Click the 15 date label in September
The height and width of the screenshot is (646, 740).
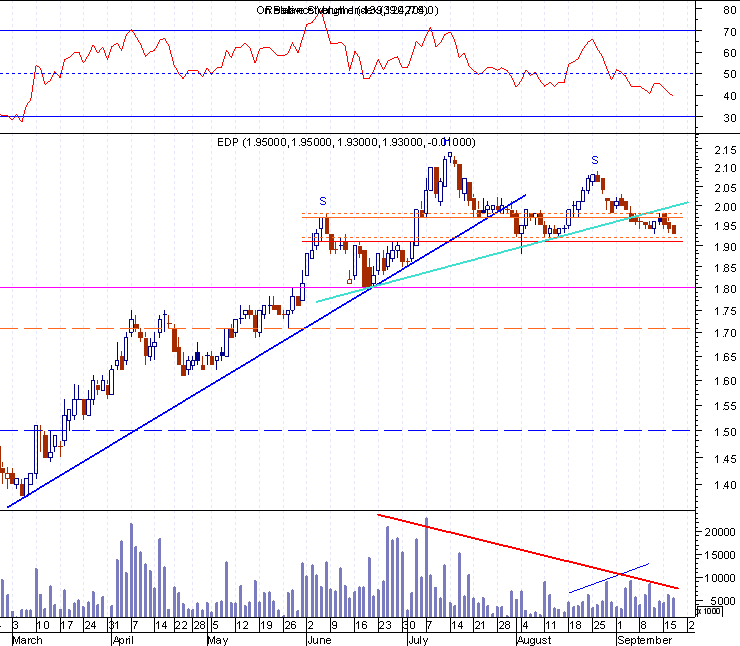(671, 625)
